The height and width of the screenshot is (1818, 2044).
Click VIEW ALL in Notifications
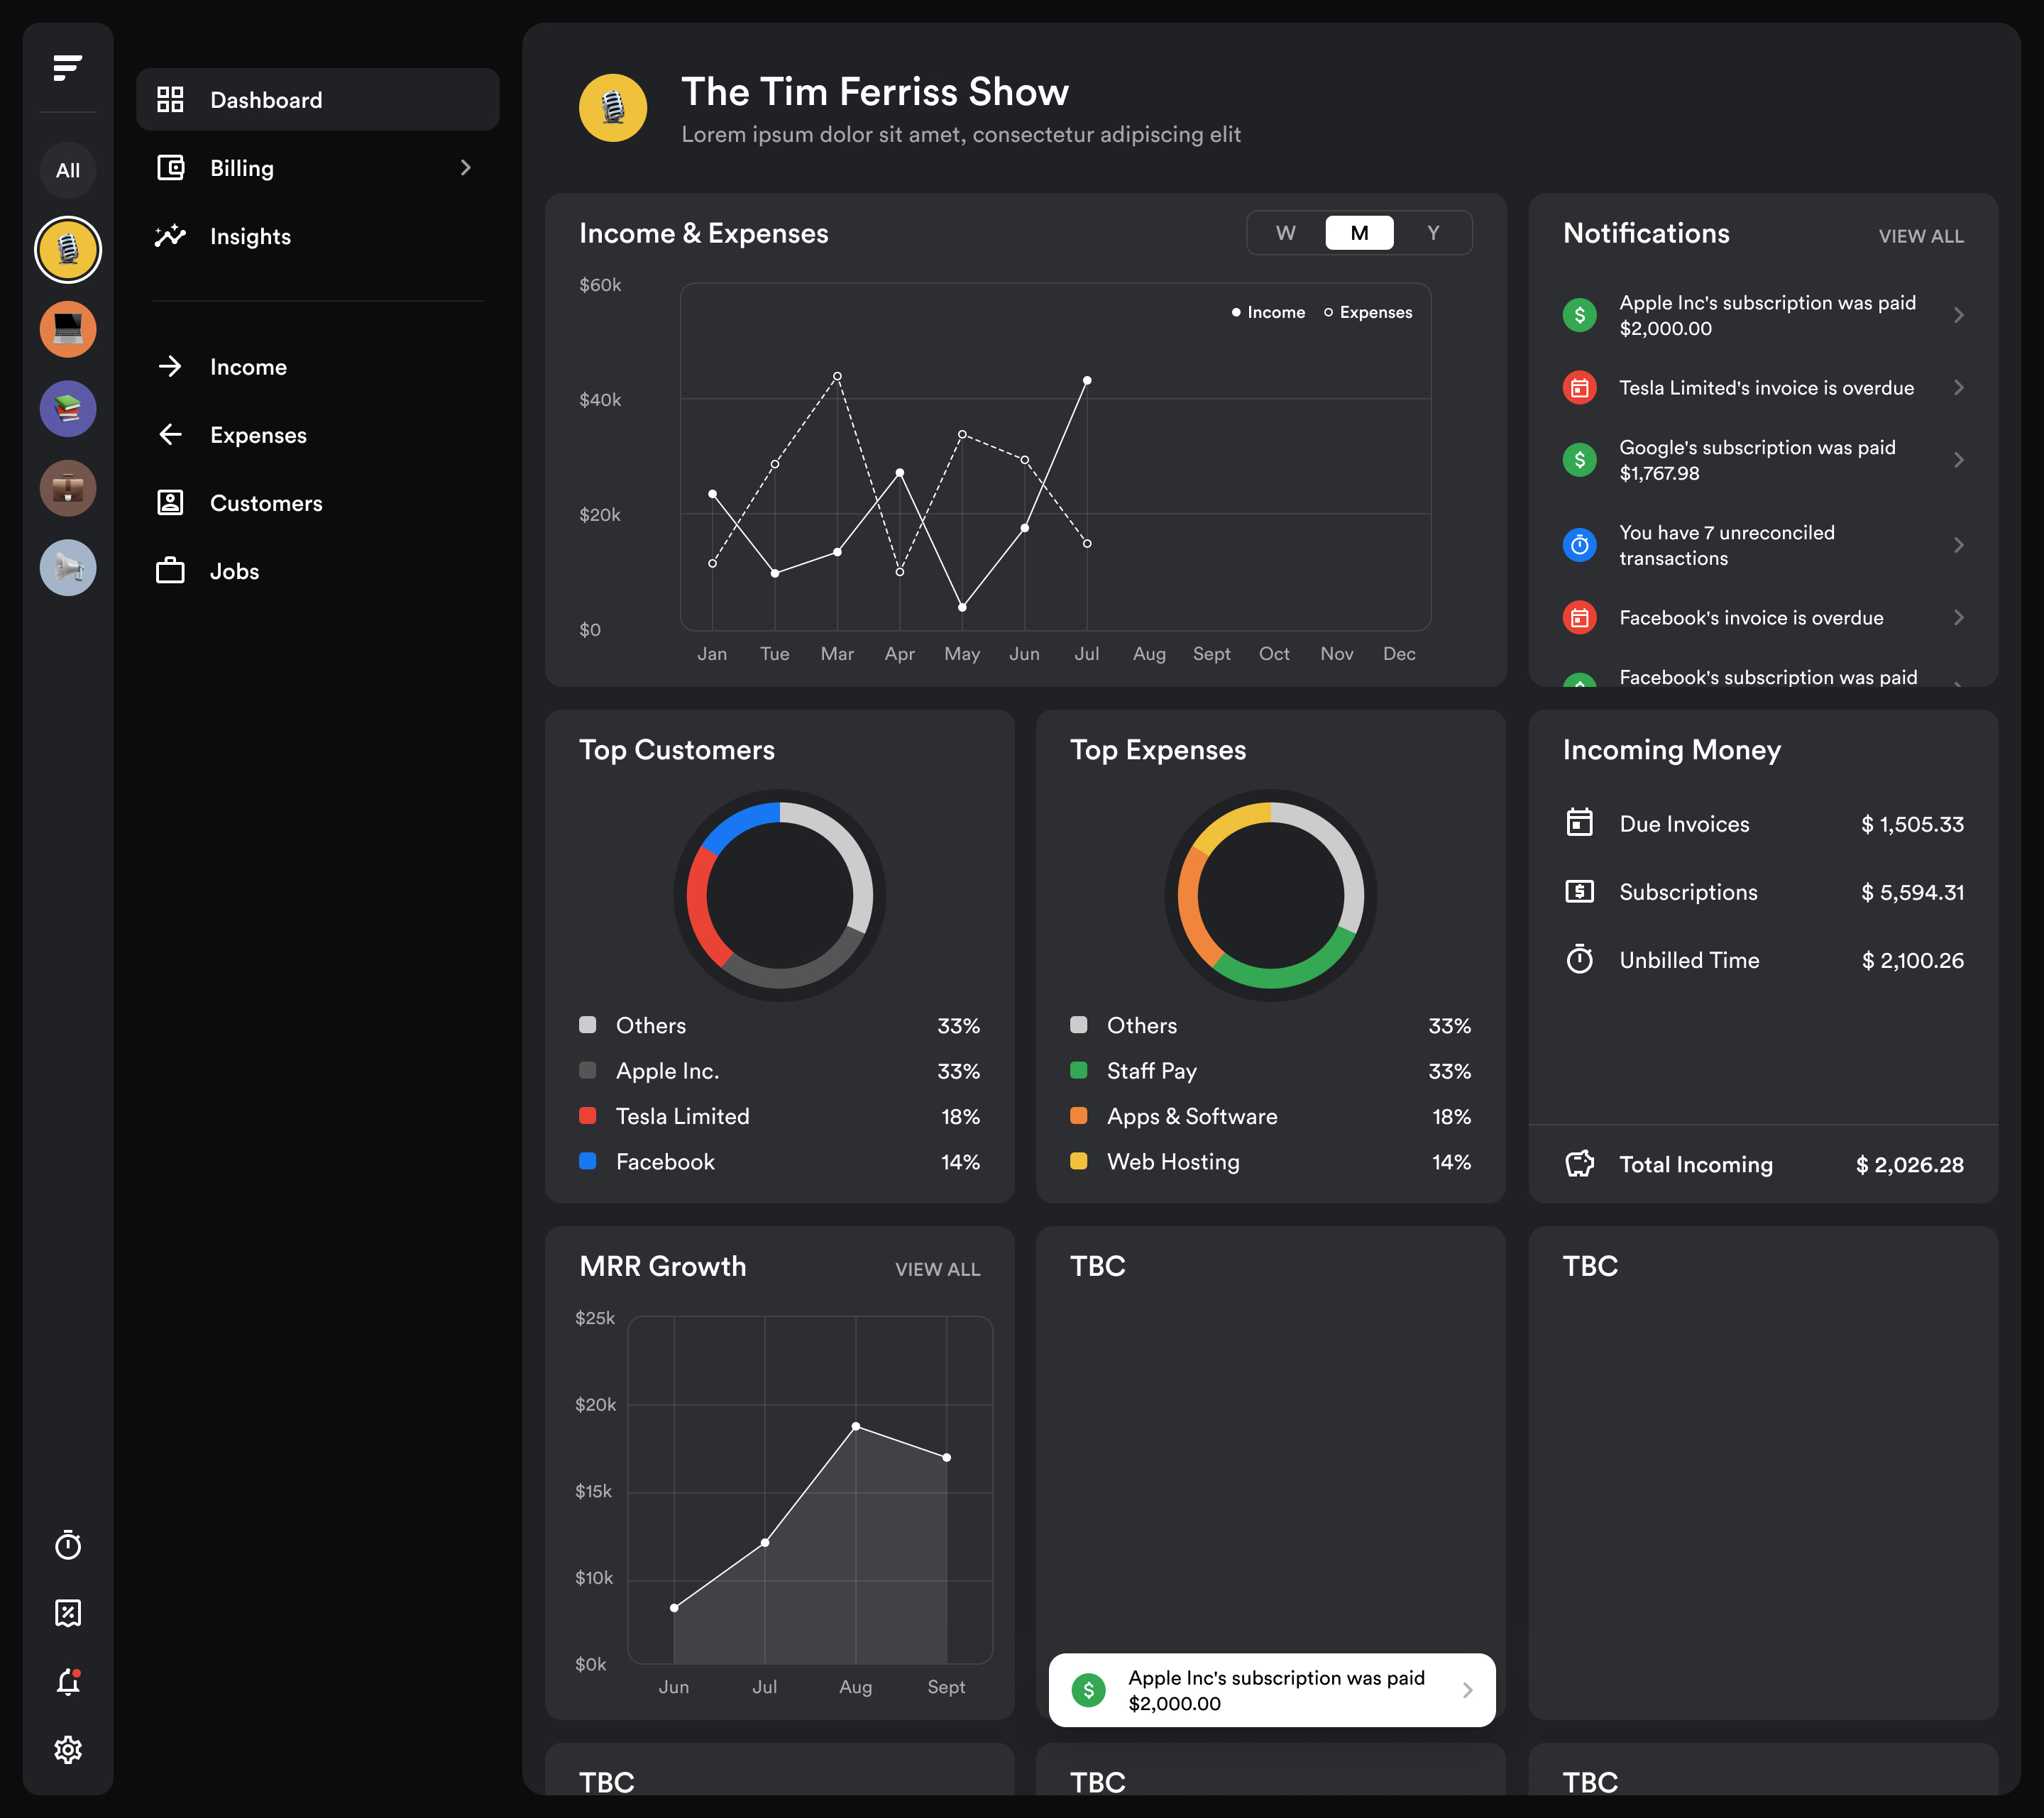coord(1920,236)
